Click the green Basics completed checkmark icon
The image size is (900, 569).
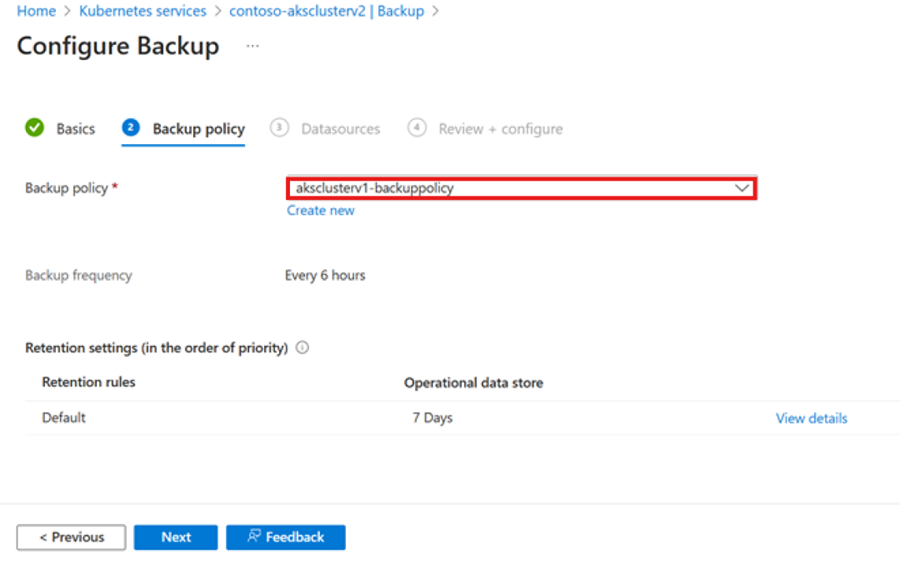pos(34,127)
